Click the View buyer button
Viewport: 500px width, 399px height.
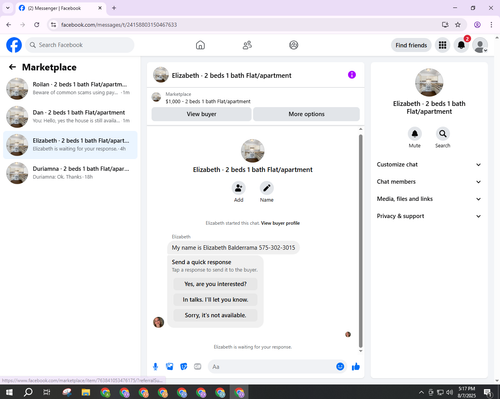201,114
